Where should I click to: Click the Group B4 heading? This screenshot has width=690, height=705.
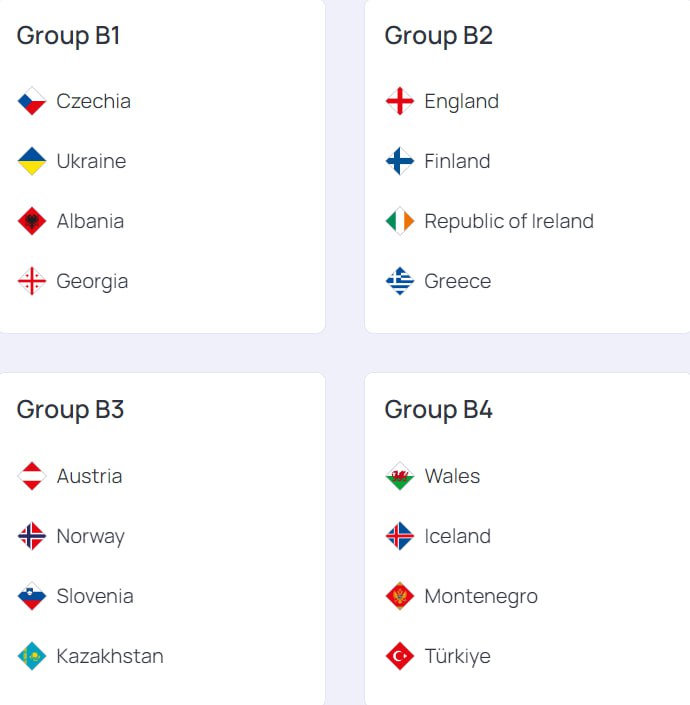click(439, 410)
